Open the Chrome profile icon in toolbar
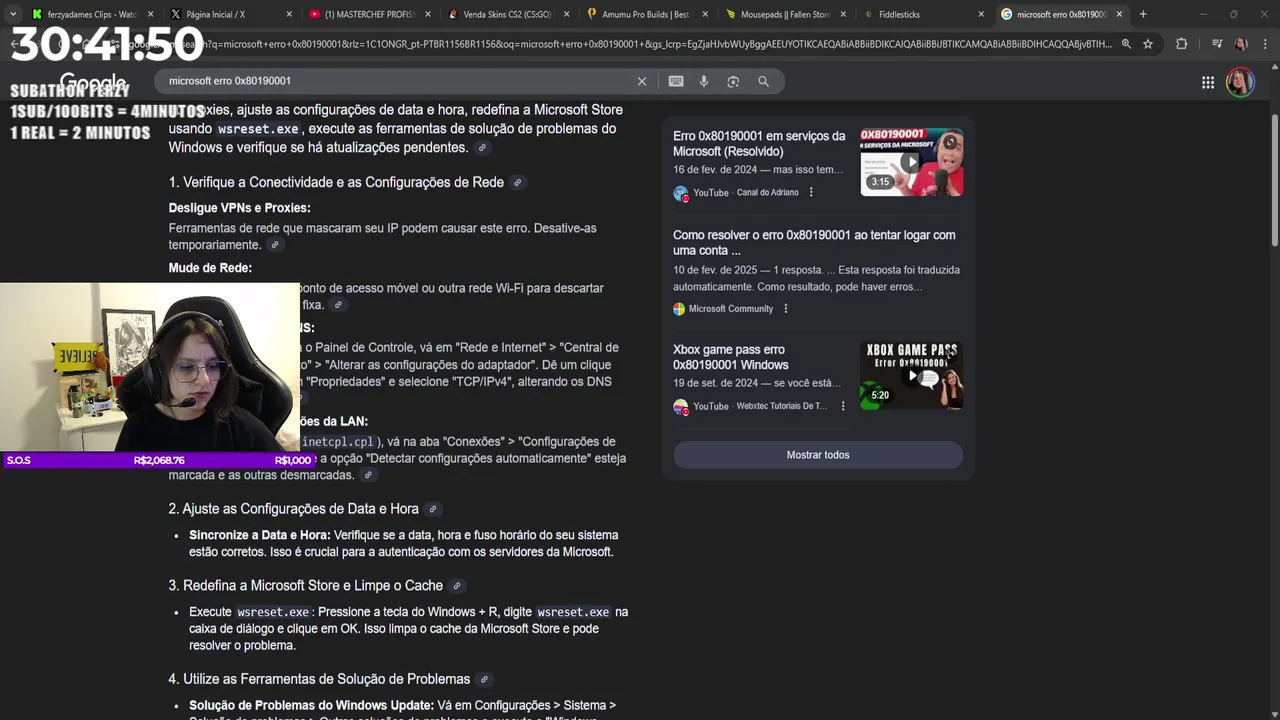Screen dimensions: 1280x720 click(x=1241, y=44)
